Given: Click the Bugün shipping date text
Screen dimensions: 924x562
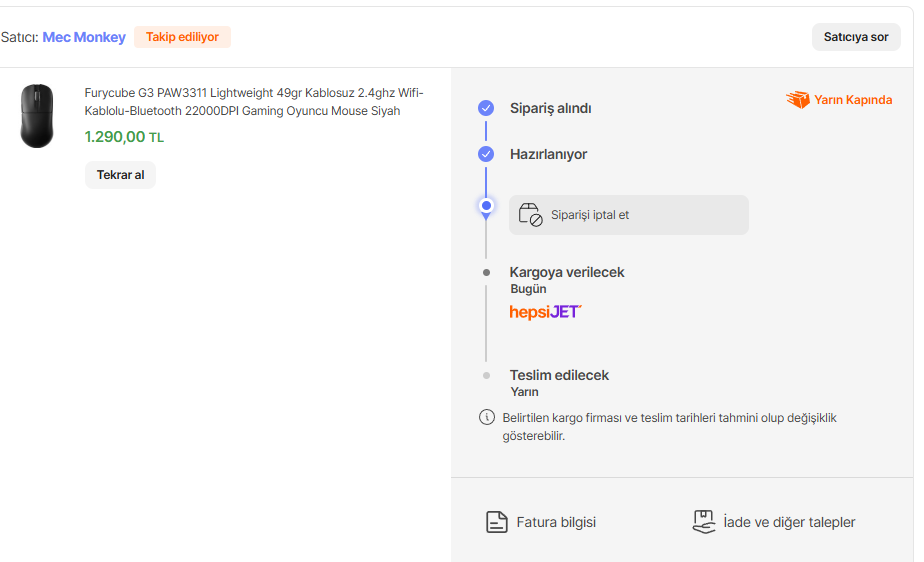Looking at the screenshot, I should 528,289.
